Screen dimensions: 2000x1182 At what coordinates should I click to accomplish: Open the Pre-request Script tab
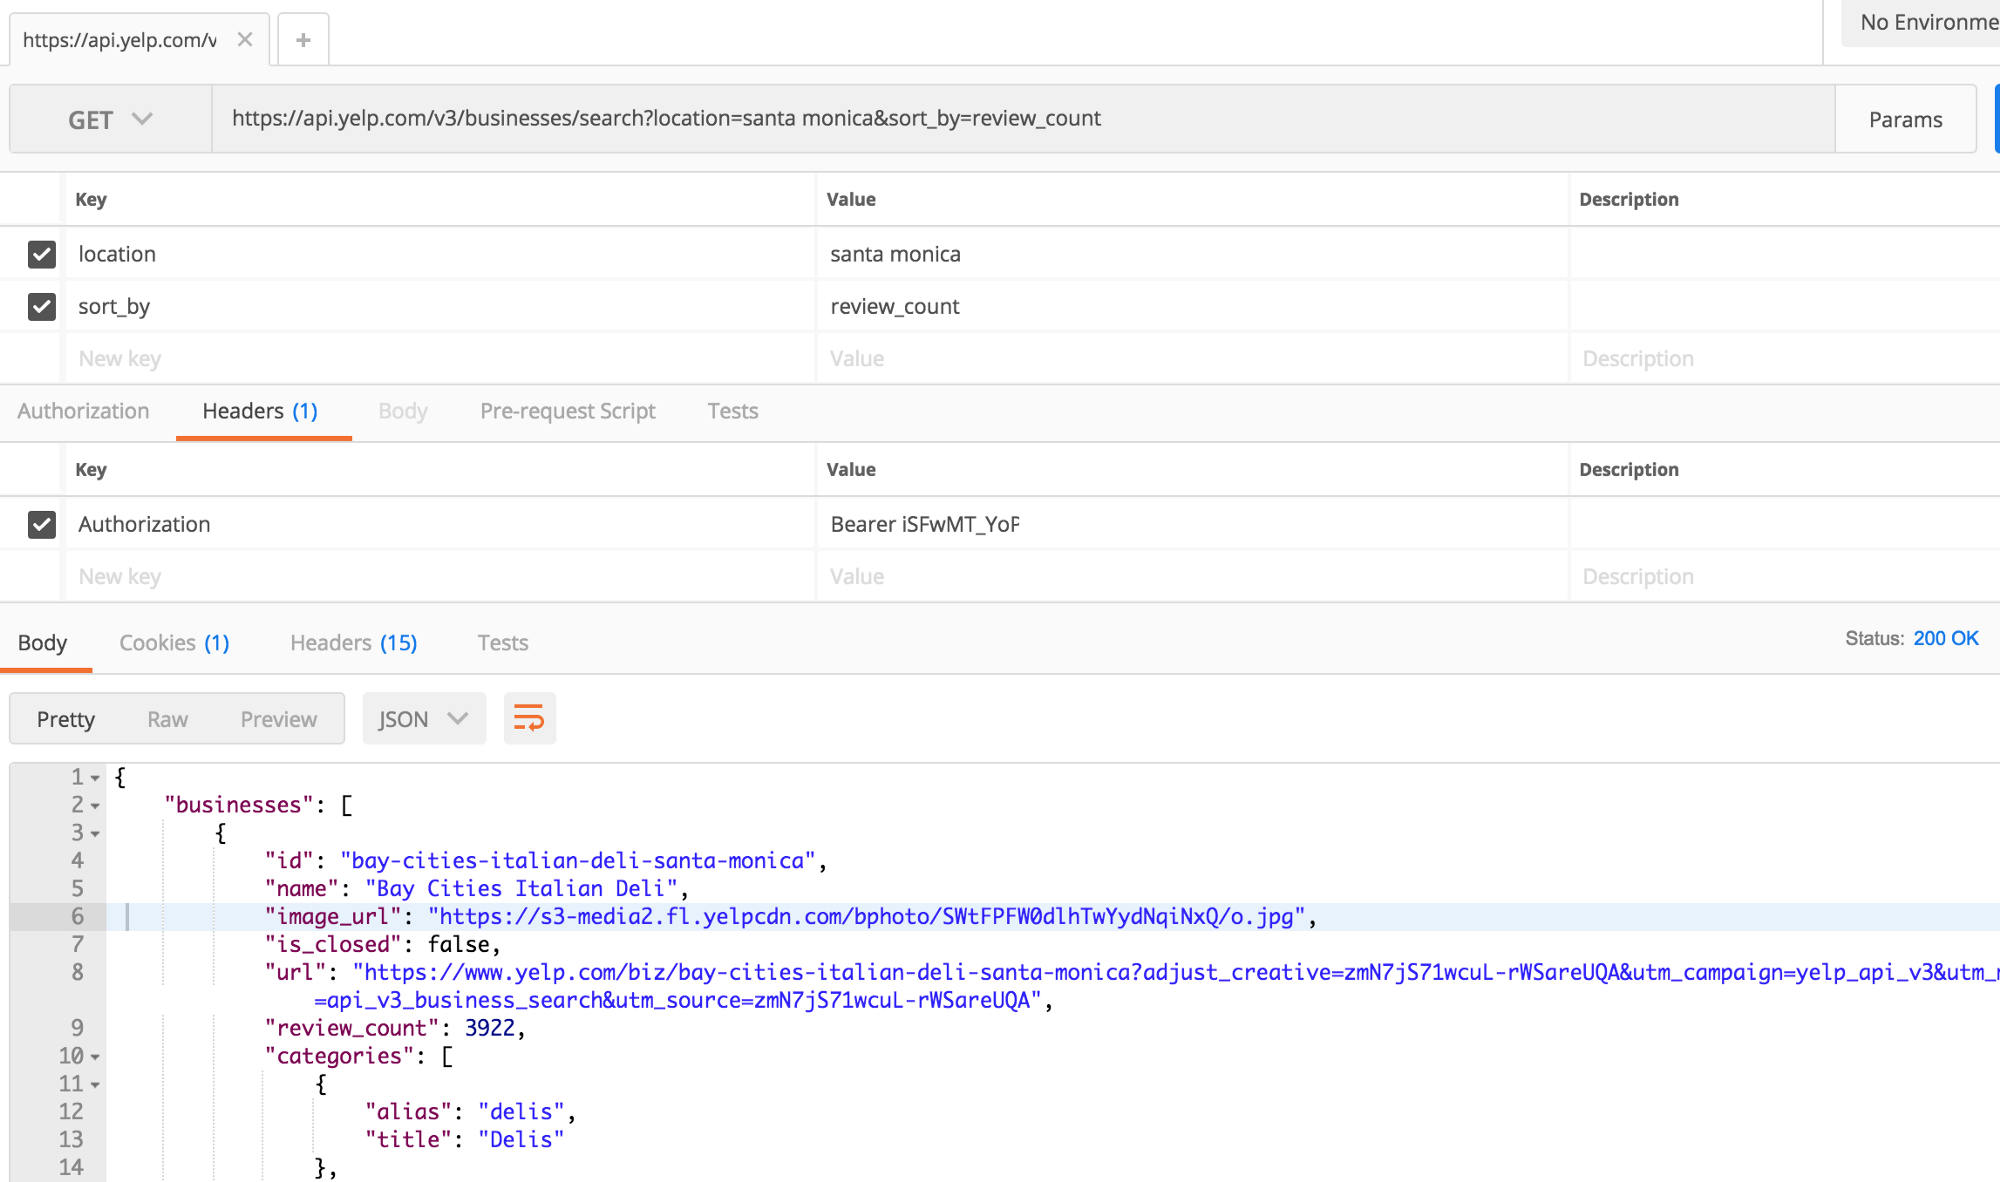567,411
